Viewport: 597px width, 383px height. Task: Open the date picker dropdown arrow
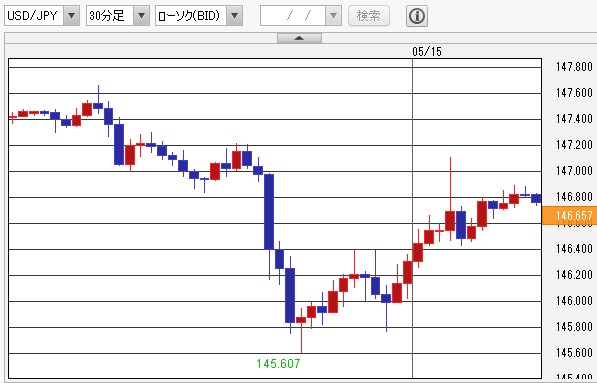334,16
